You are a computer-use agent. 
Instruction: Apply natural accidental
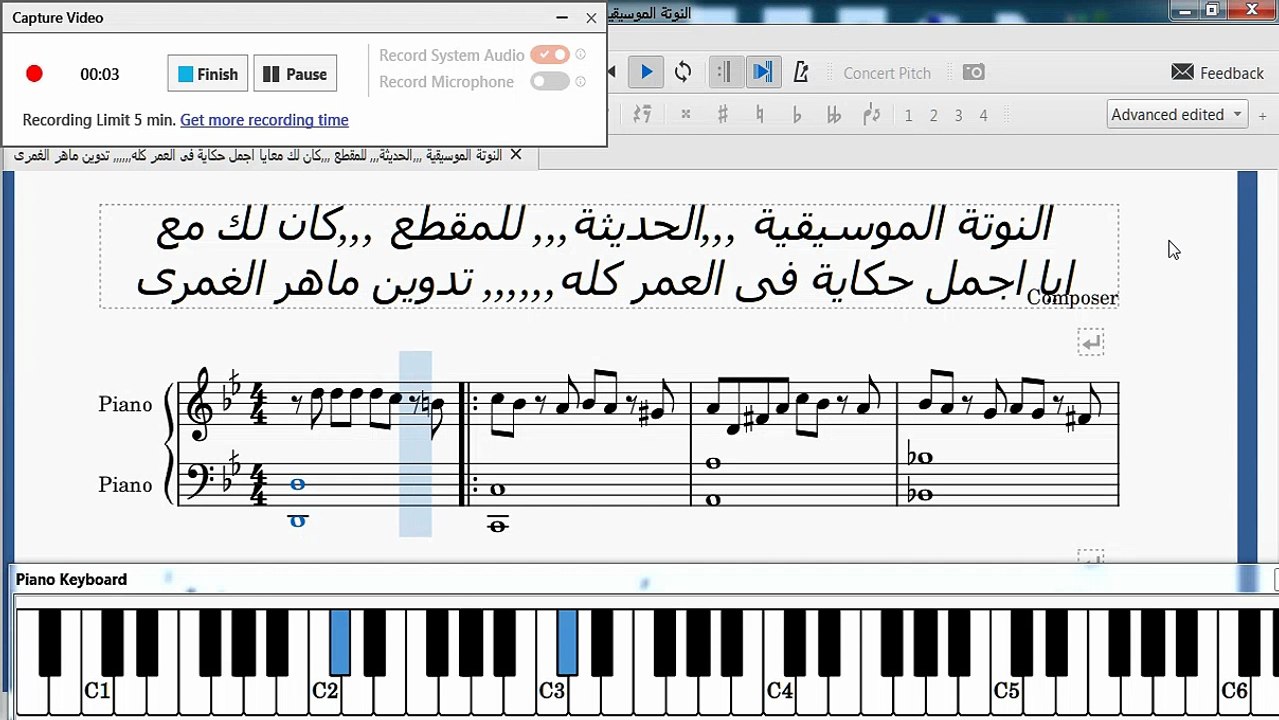point(759,115)
